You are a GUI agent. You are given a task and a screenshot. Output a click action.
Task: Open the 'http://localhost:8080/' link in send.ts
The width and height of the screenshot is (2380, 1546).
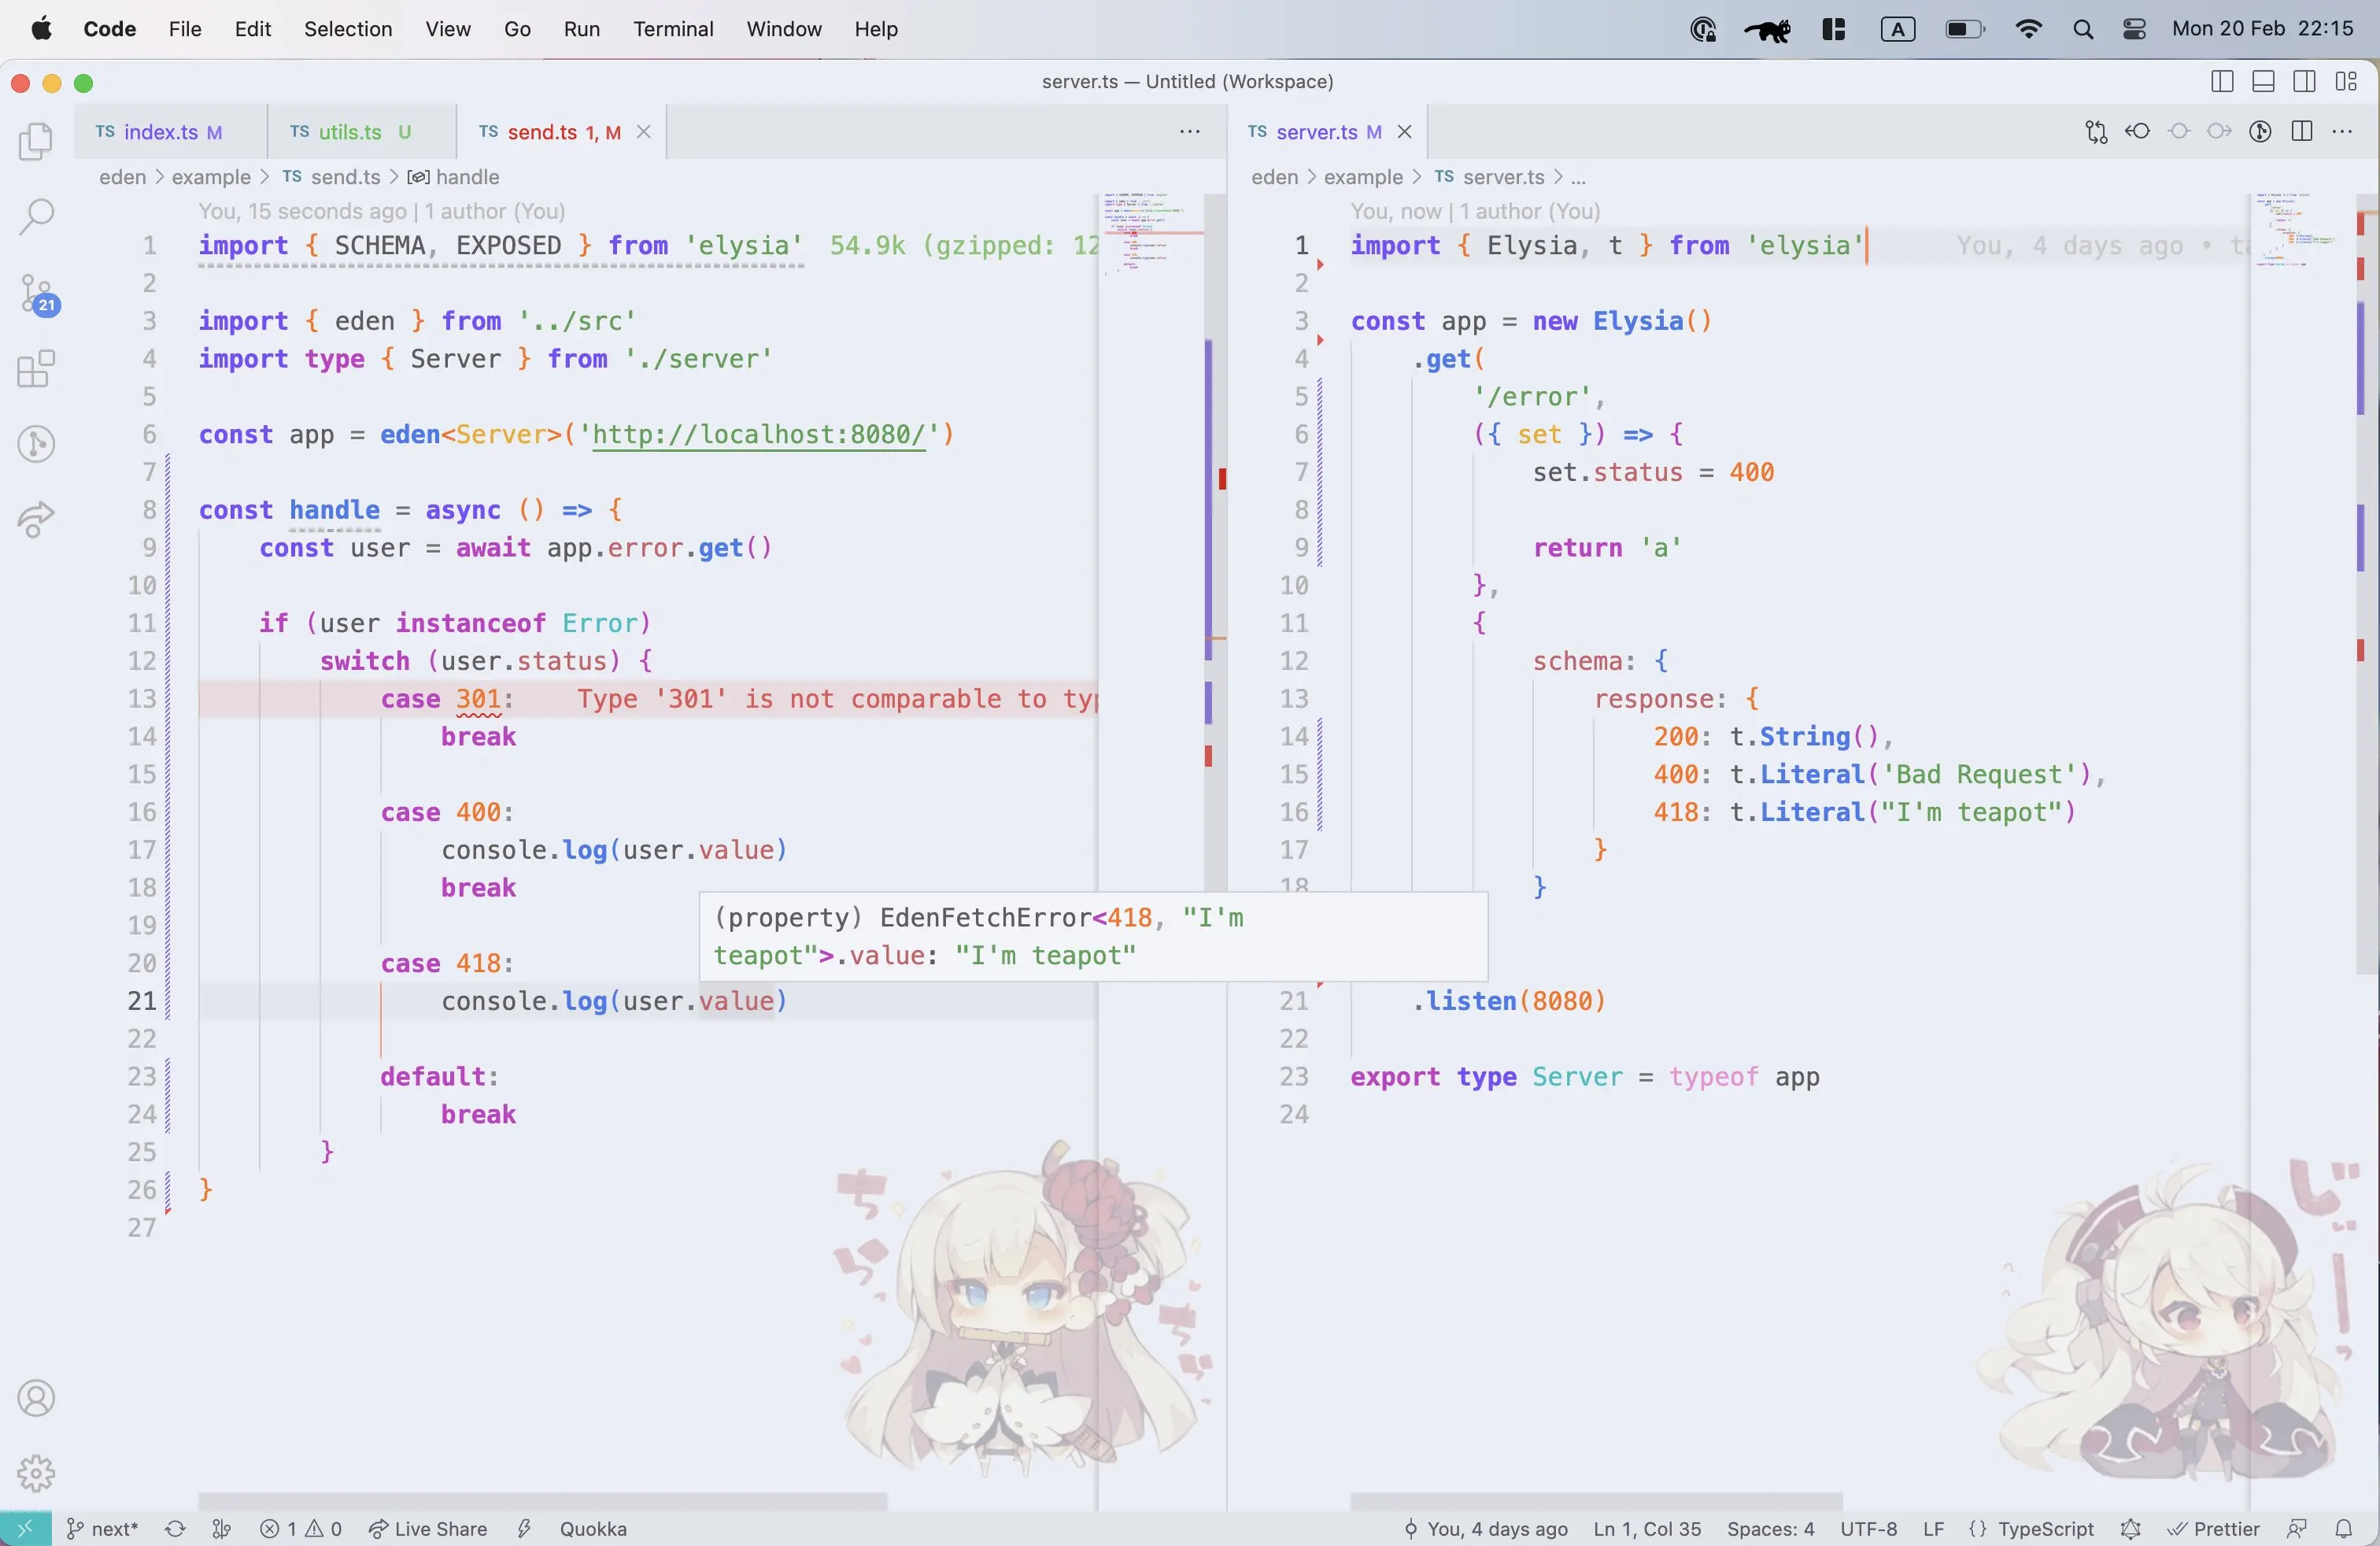point(758,435)
